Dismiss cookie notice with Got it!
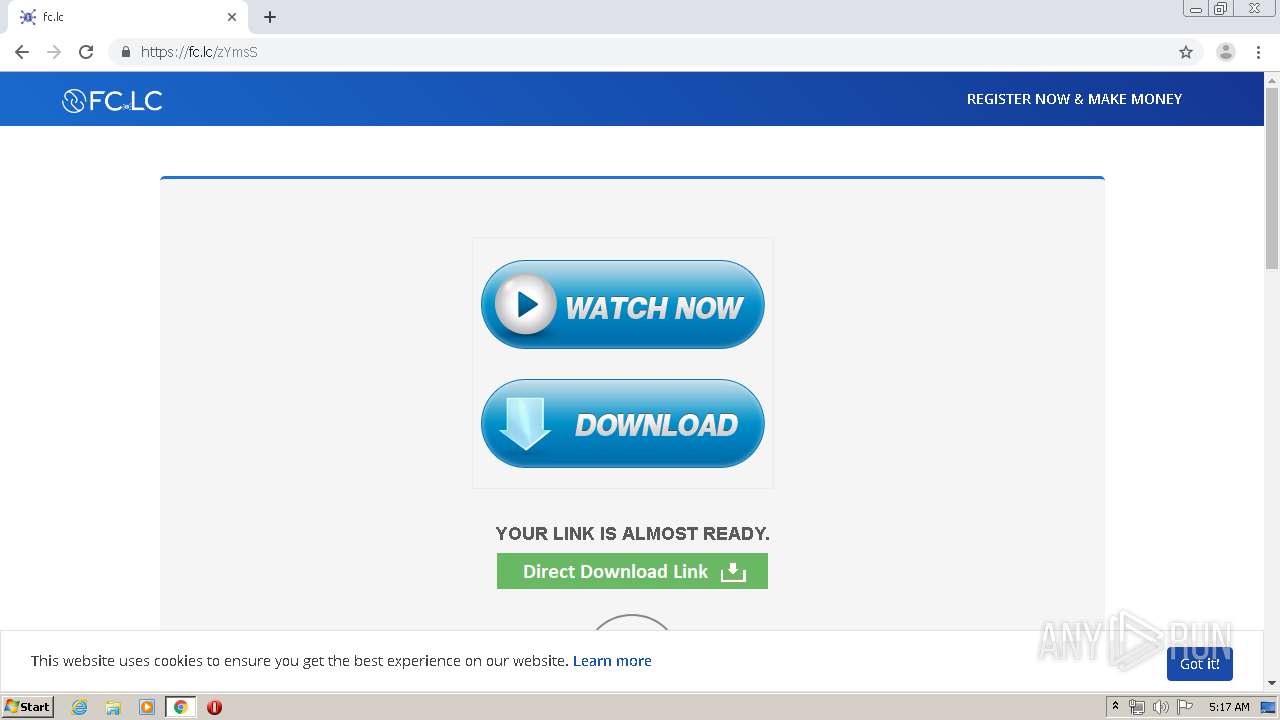1280x720 pixels. click(x=1199, y=664)
